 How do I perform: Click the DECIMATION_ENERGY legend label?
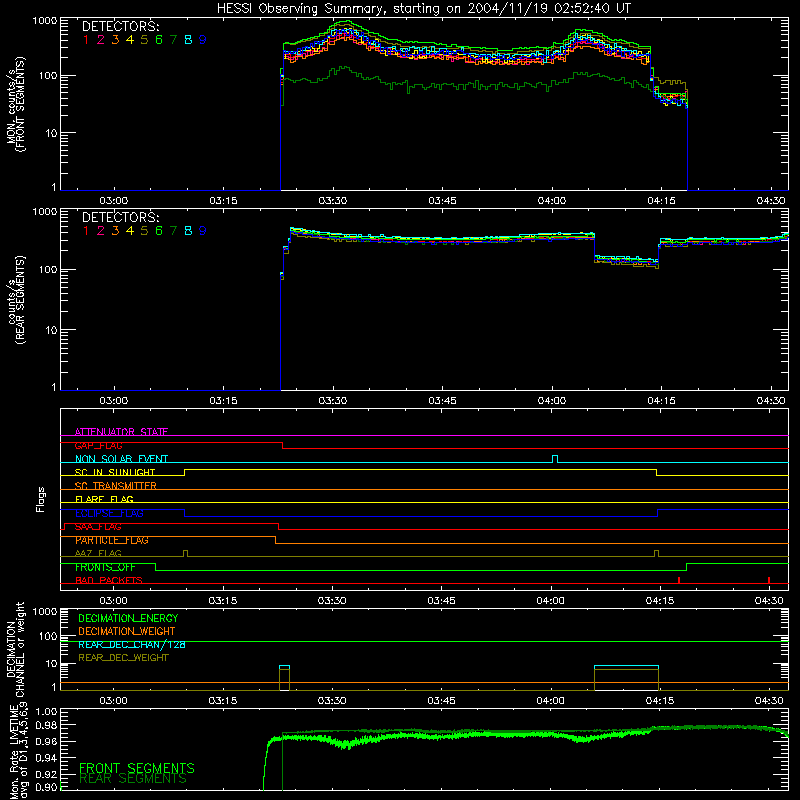pyautogui.click(x=128, y=618)
